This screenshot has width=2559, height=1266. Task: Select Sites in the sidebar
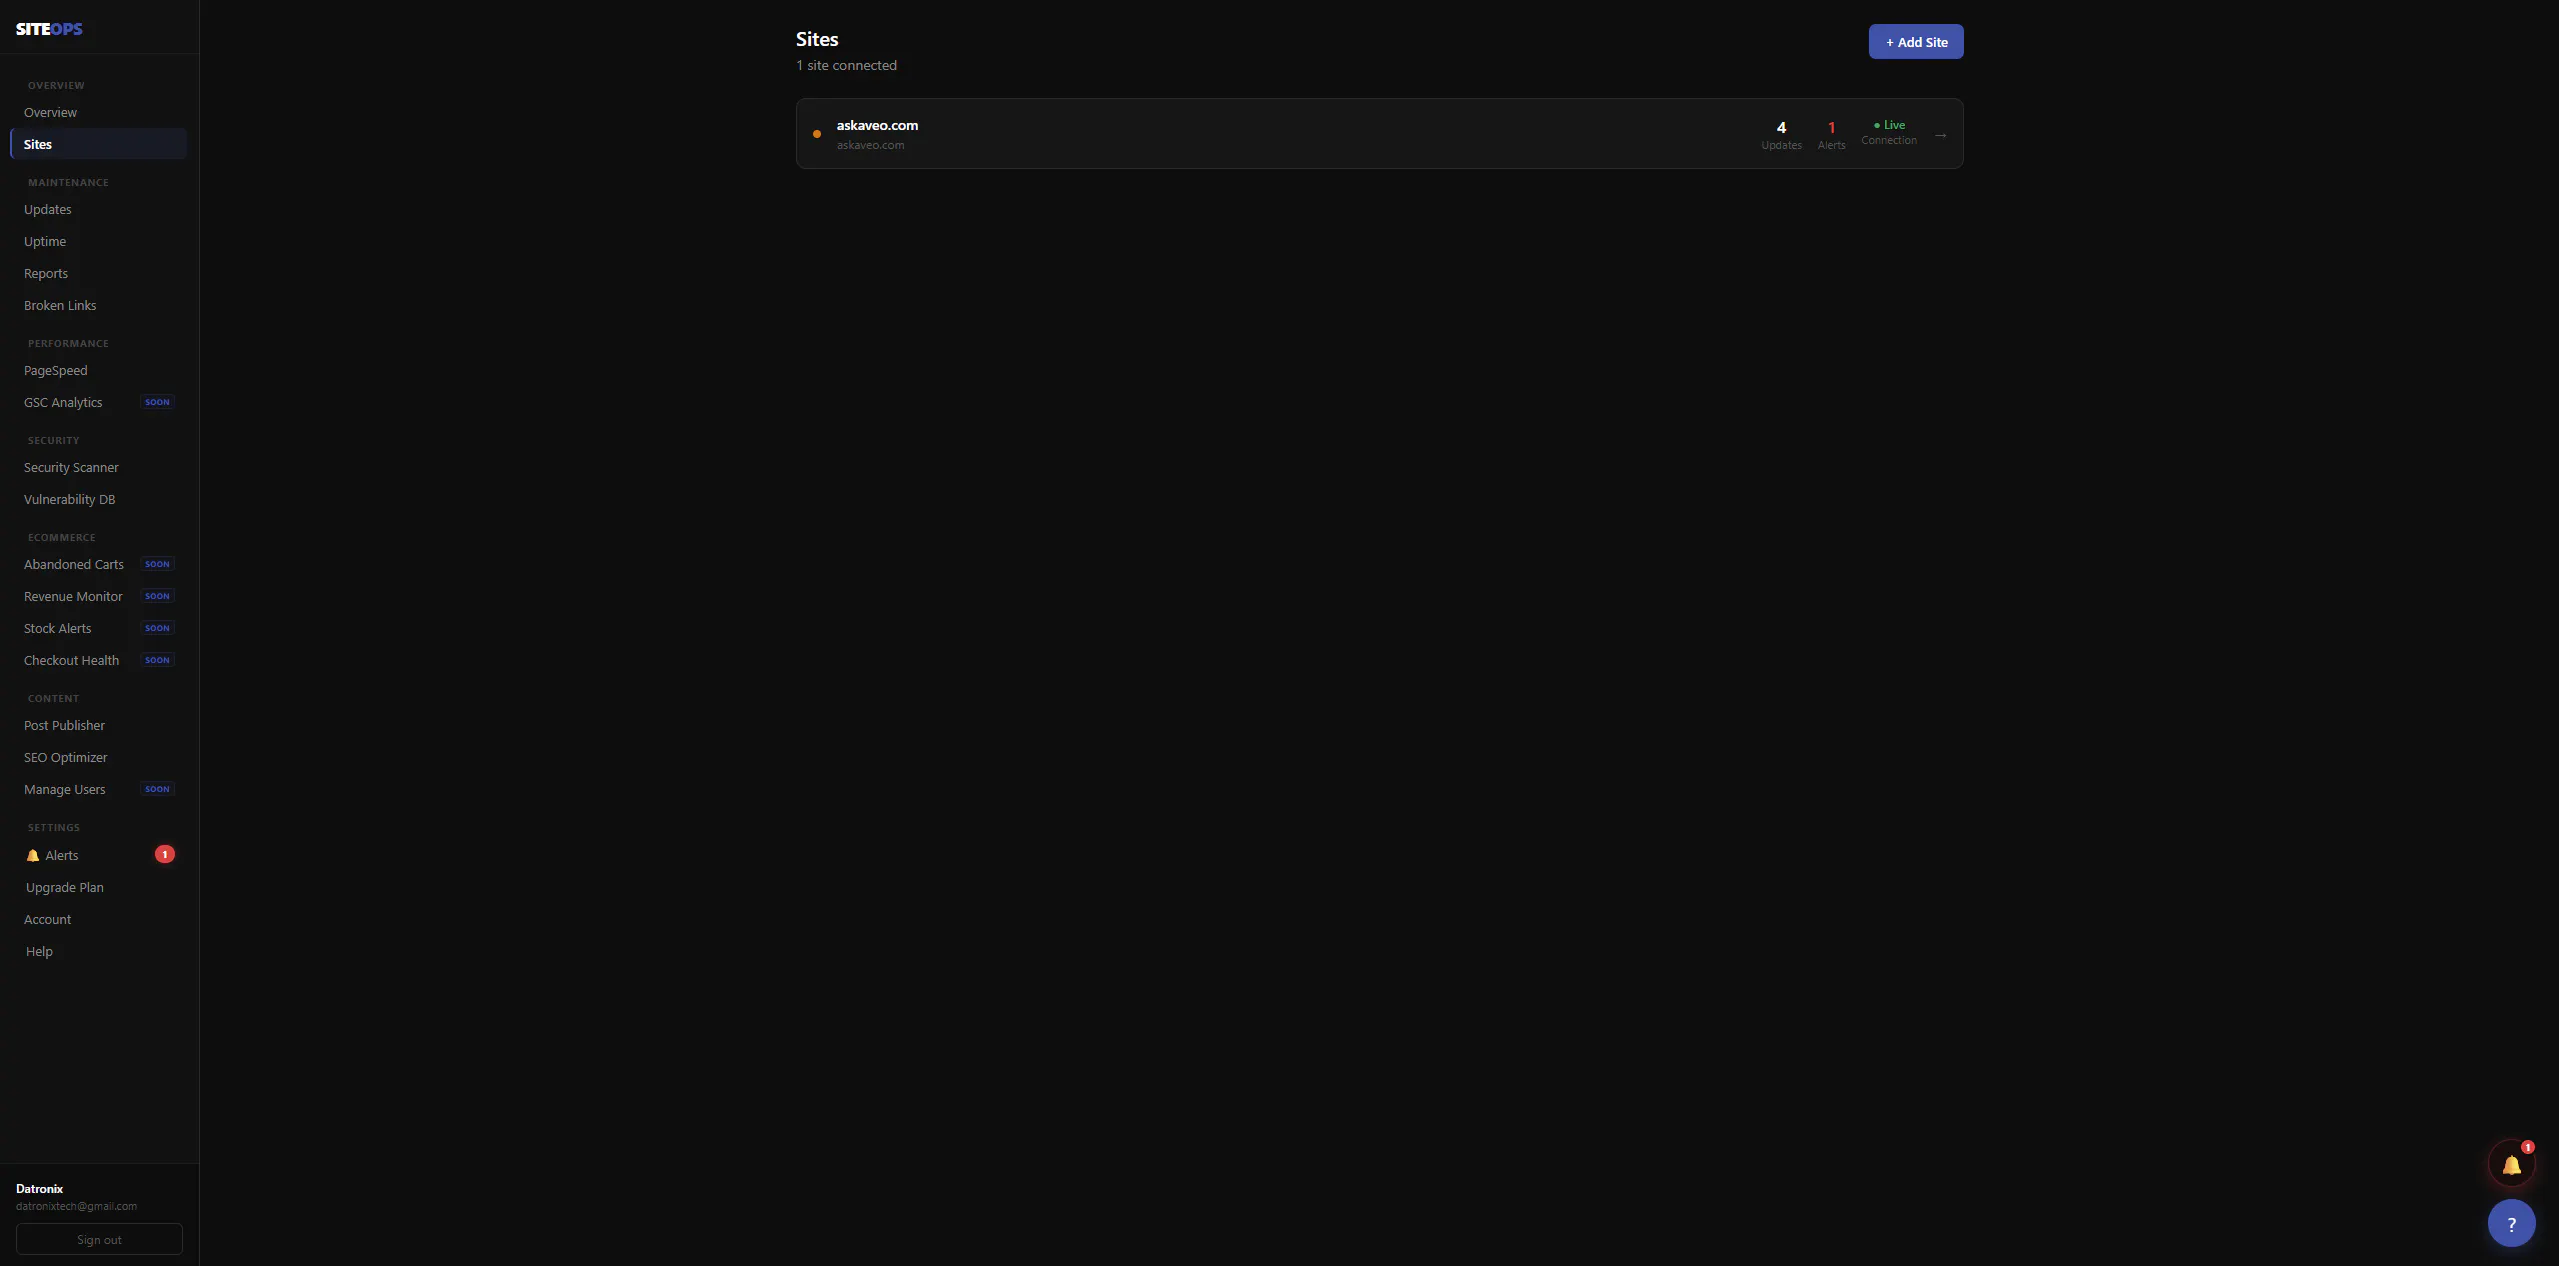[98, 144]
